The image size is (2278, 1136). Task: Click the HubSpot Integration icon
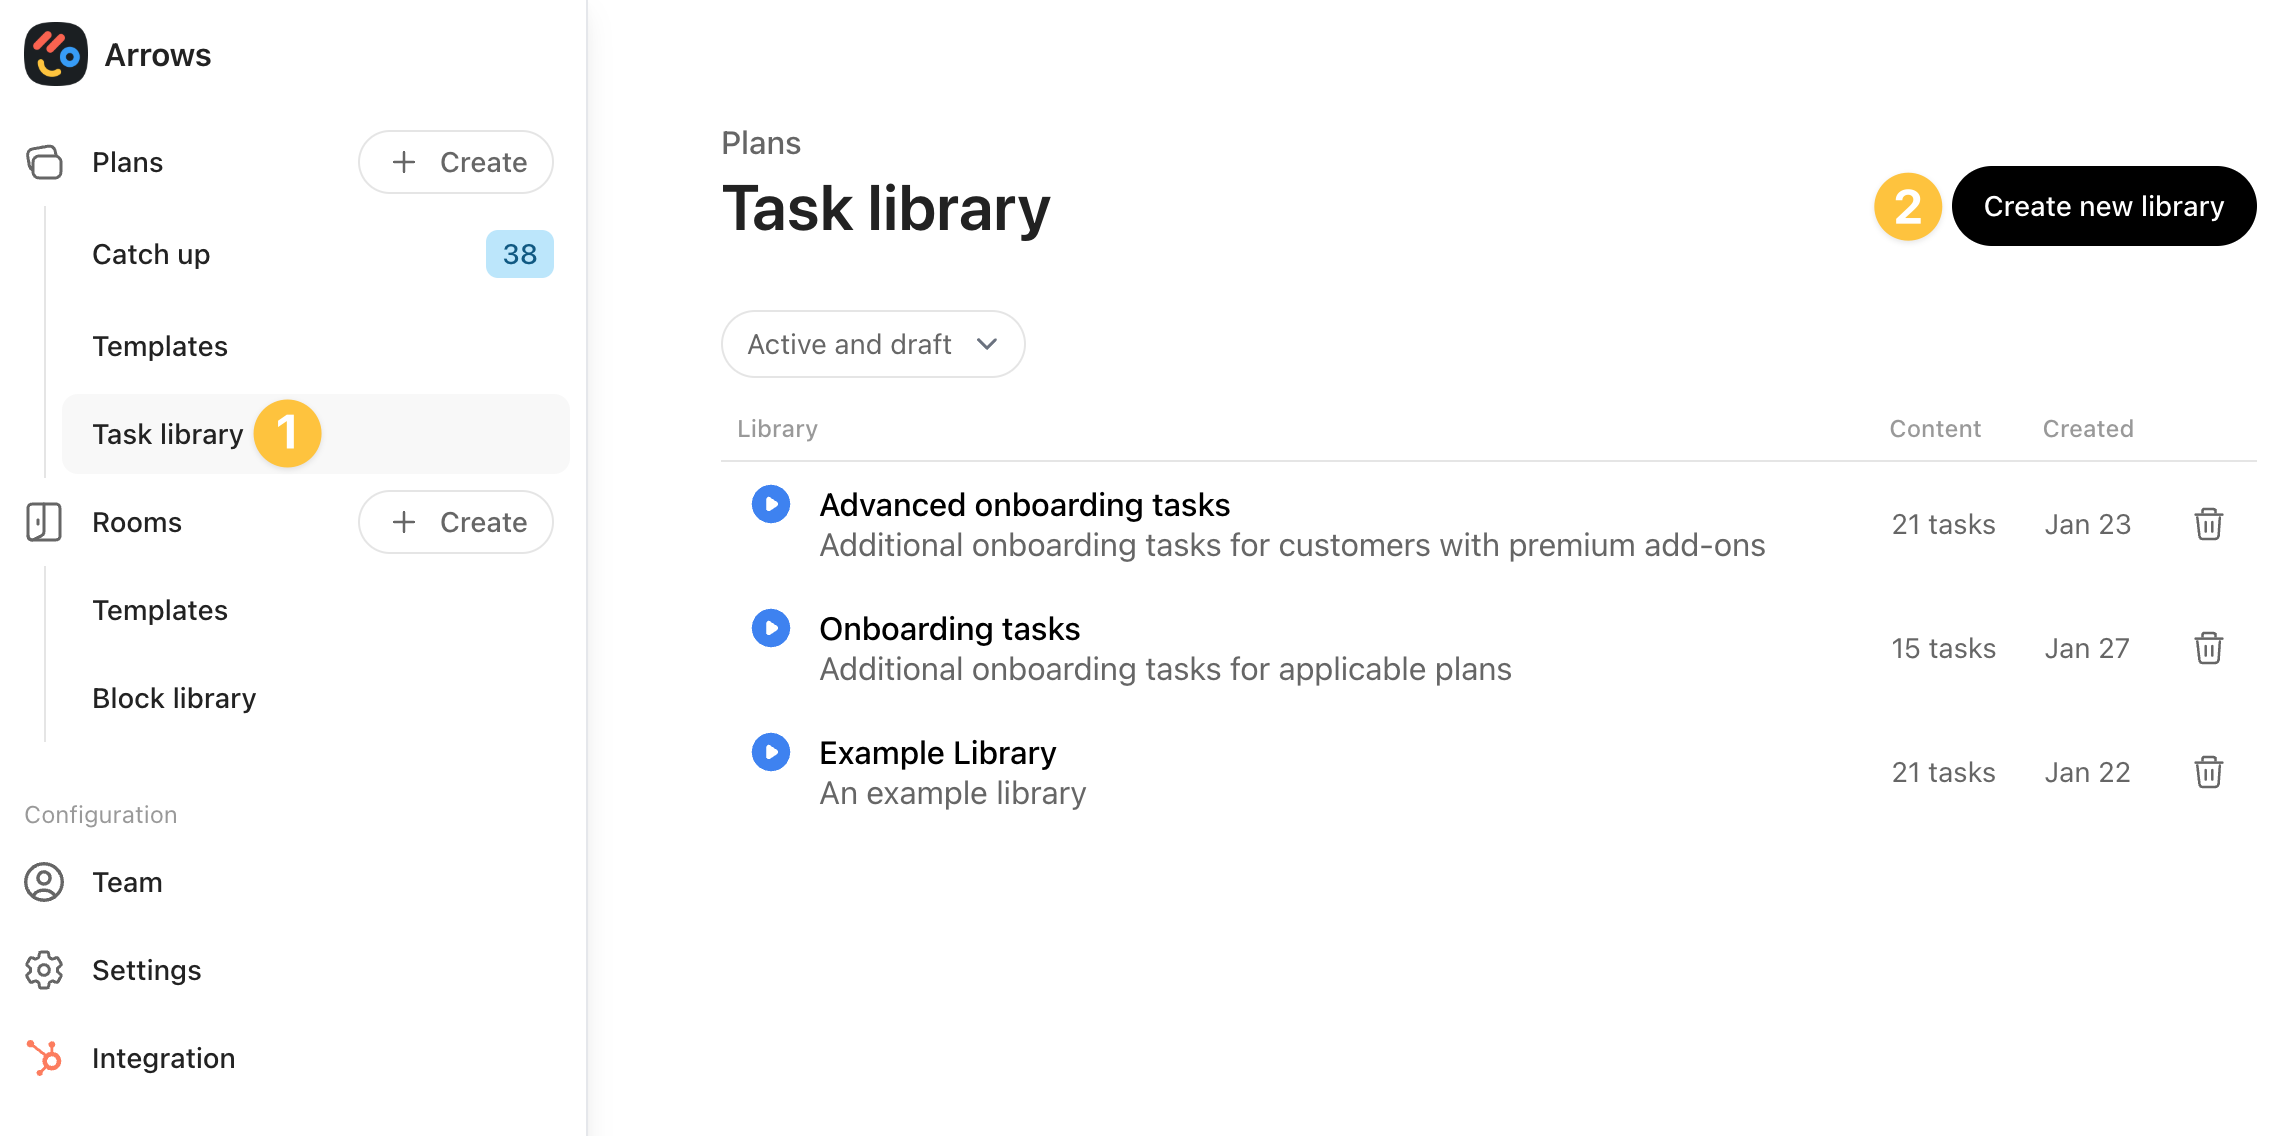tap(44, 1058)
